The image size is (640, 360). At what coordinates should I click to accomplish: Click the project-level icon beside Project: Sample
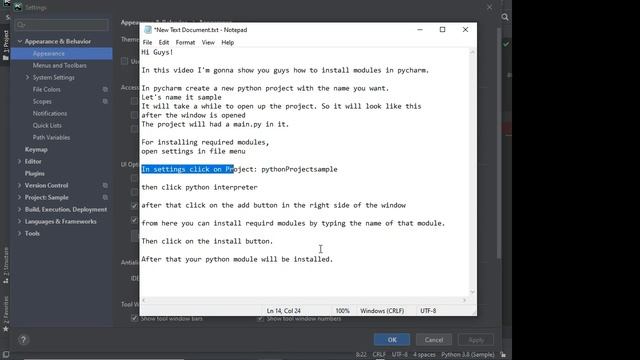pos(105,197)
